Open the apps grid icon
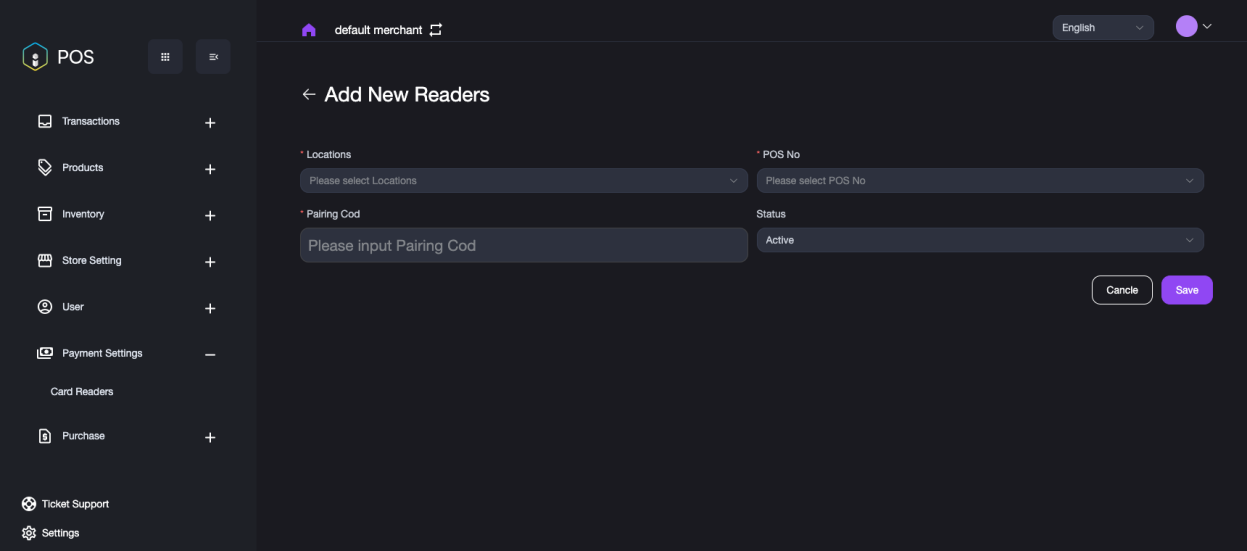1247x551 pixels. (x=165, y=57)
